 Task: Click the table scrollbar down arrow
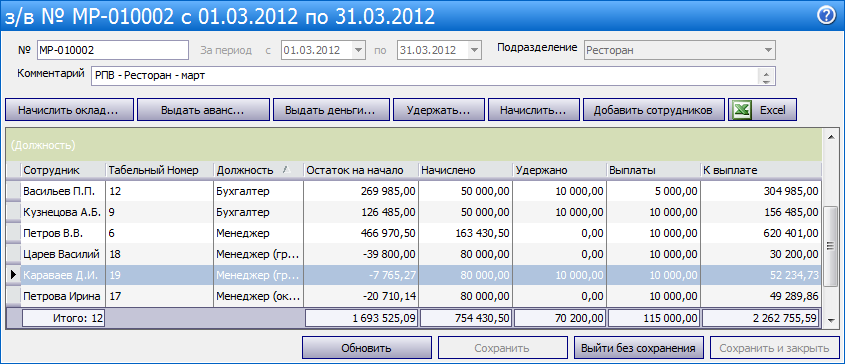pyautogui.click(x=831, y=320)
